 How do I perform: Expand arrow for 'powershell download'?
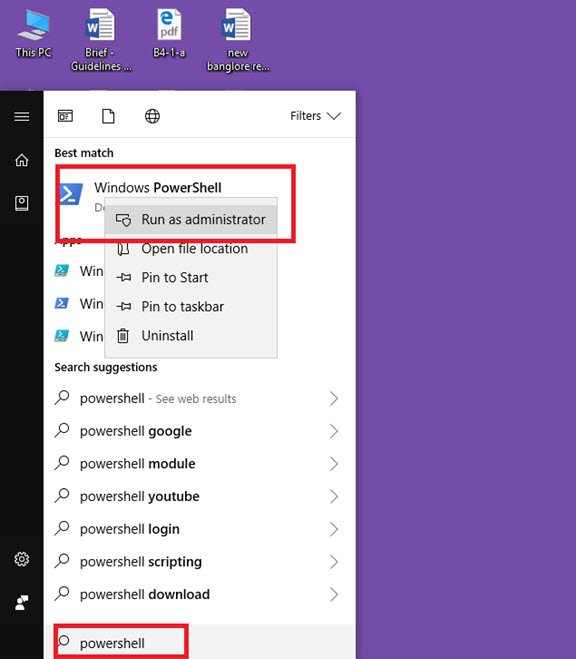point(334,594)
